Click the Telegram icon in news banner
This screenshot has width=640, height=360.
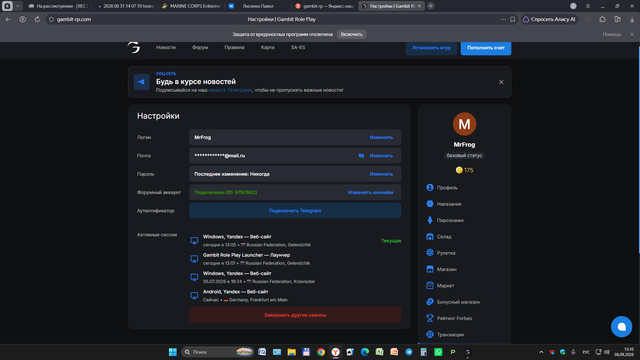point(141,82)
